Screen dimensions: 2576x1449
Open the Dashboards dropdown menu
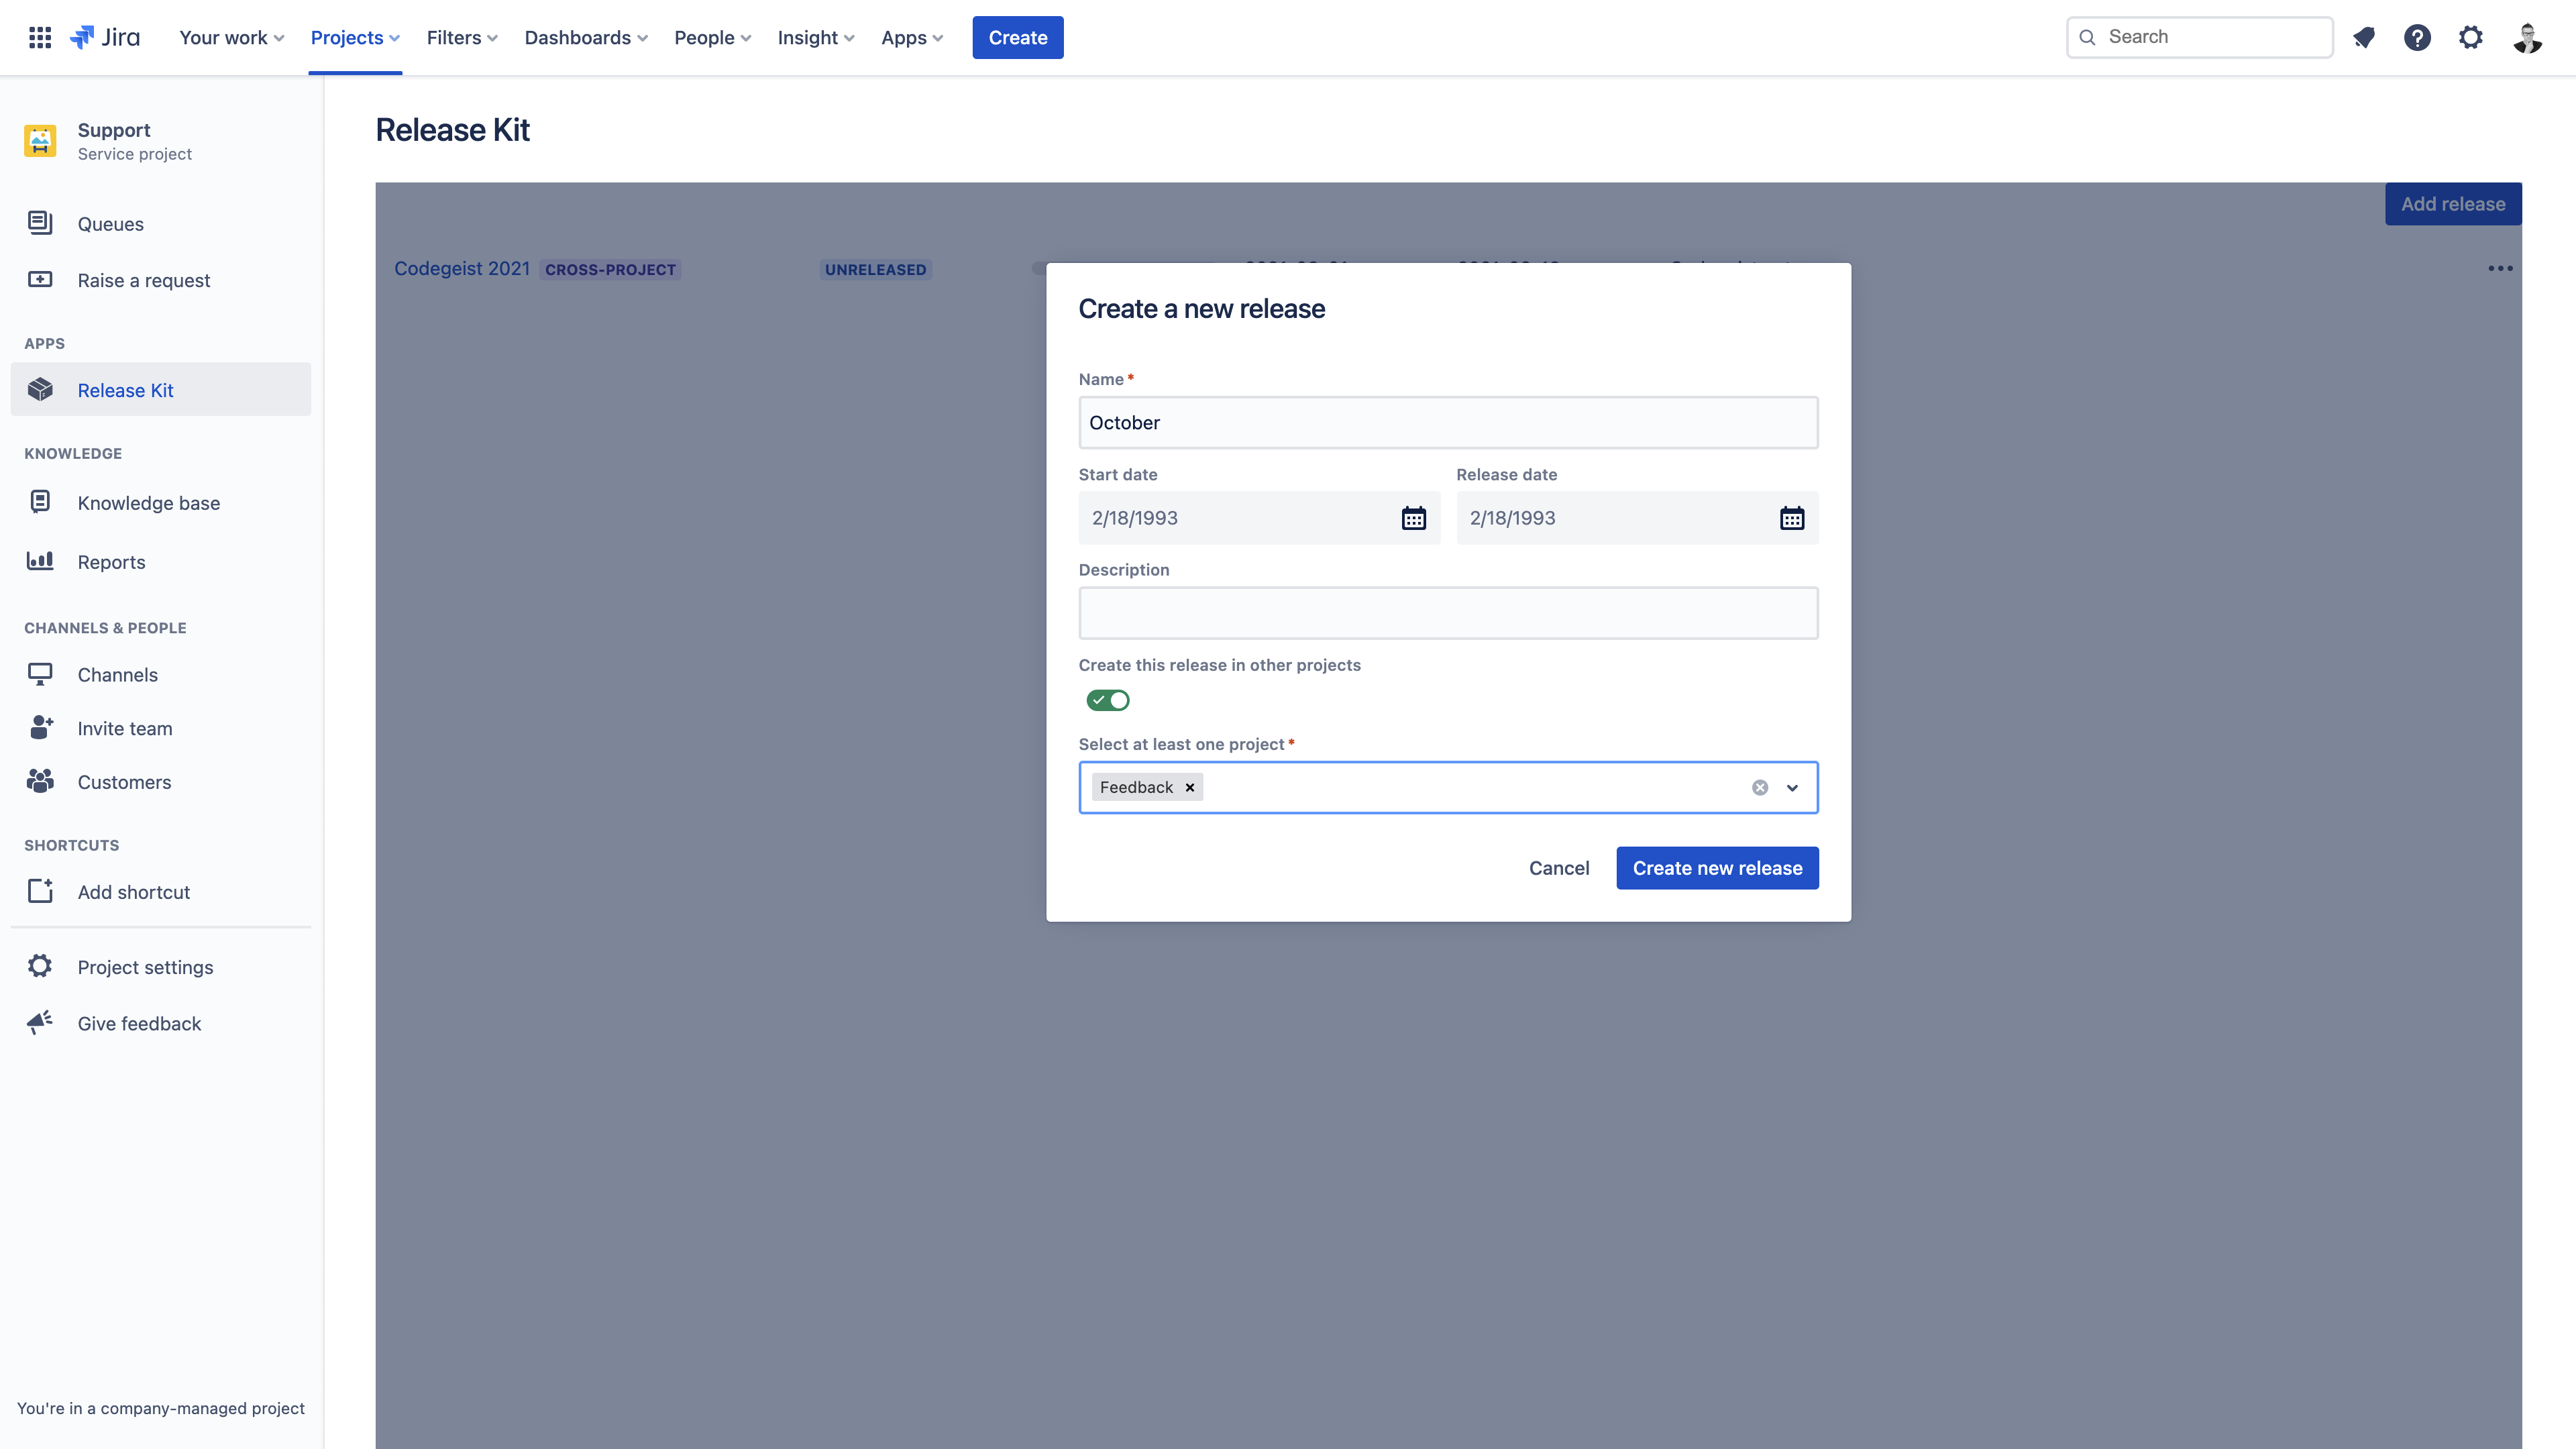tap(586, 37)
